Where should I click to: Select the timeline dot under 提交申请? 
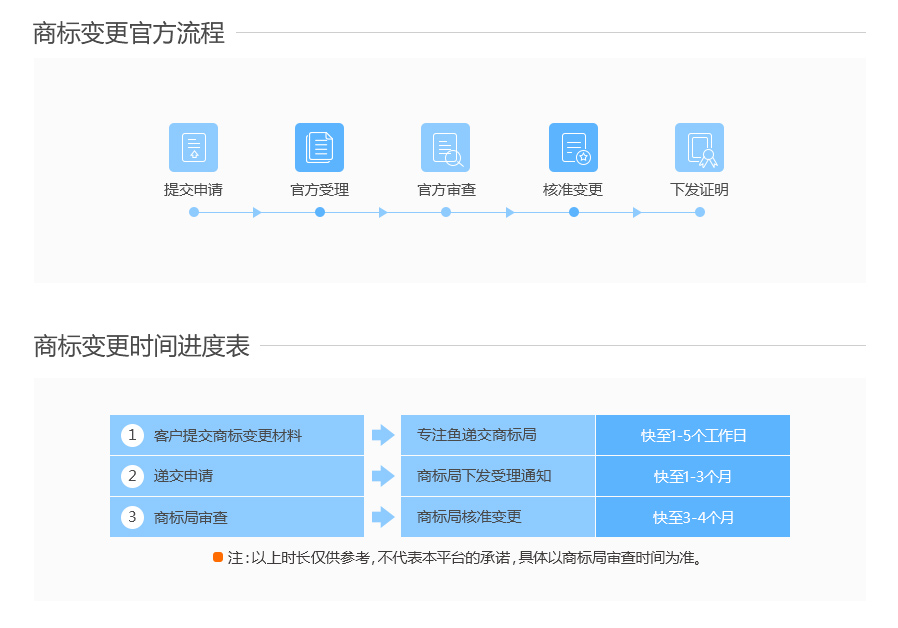pyautogui.click(x=194, y=212)
